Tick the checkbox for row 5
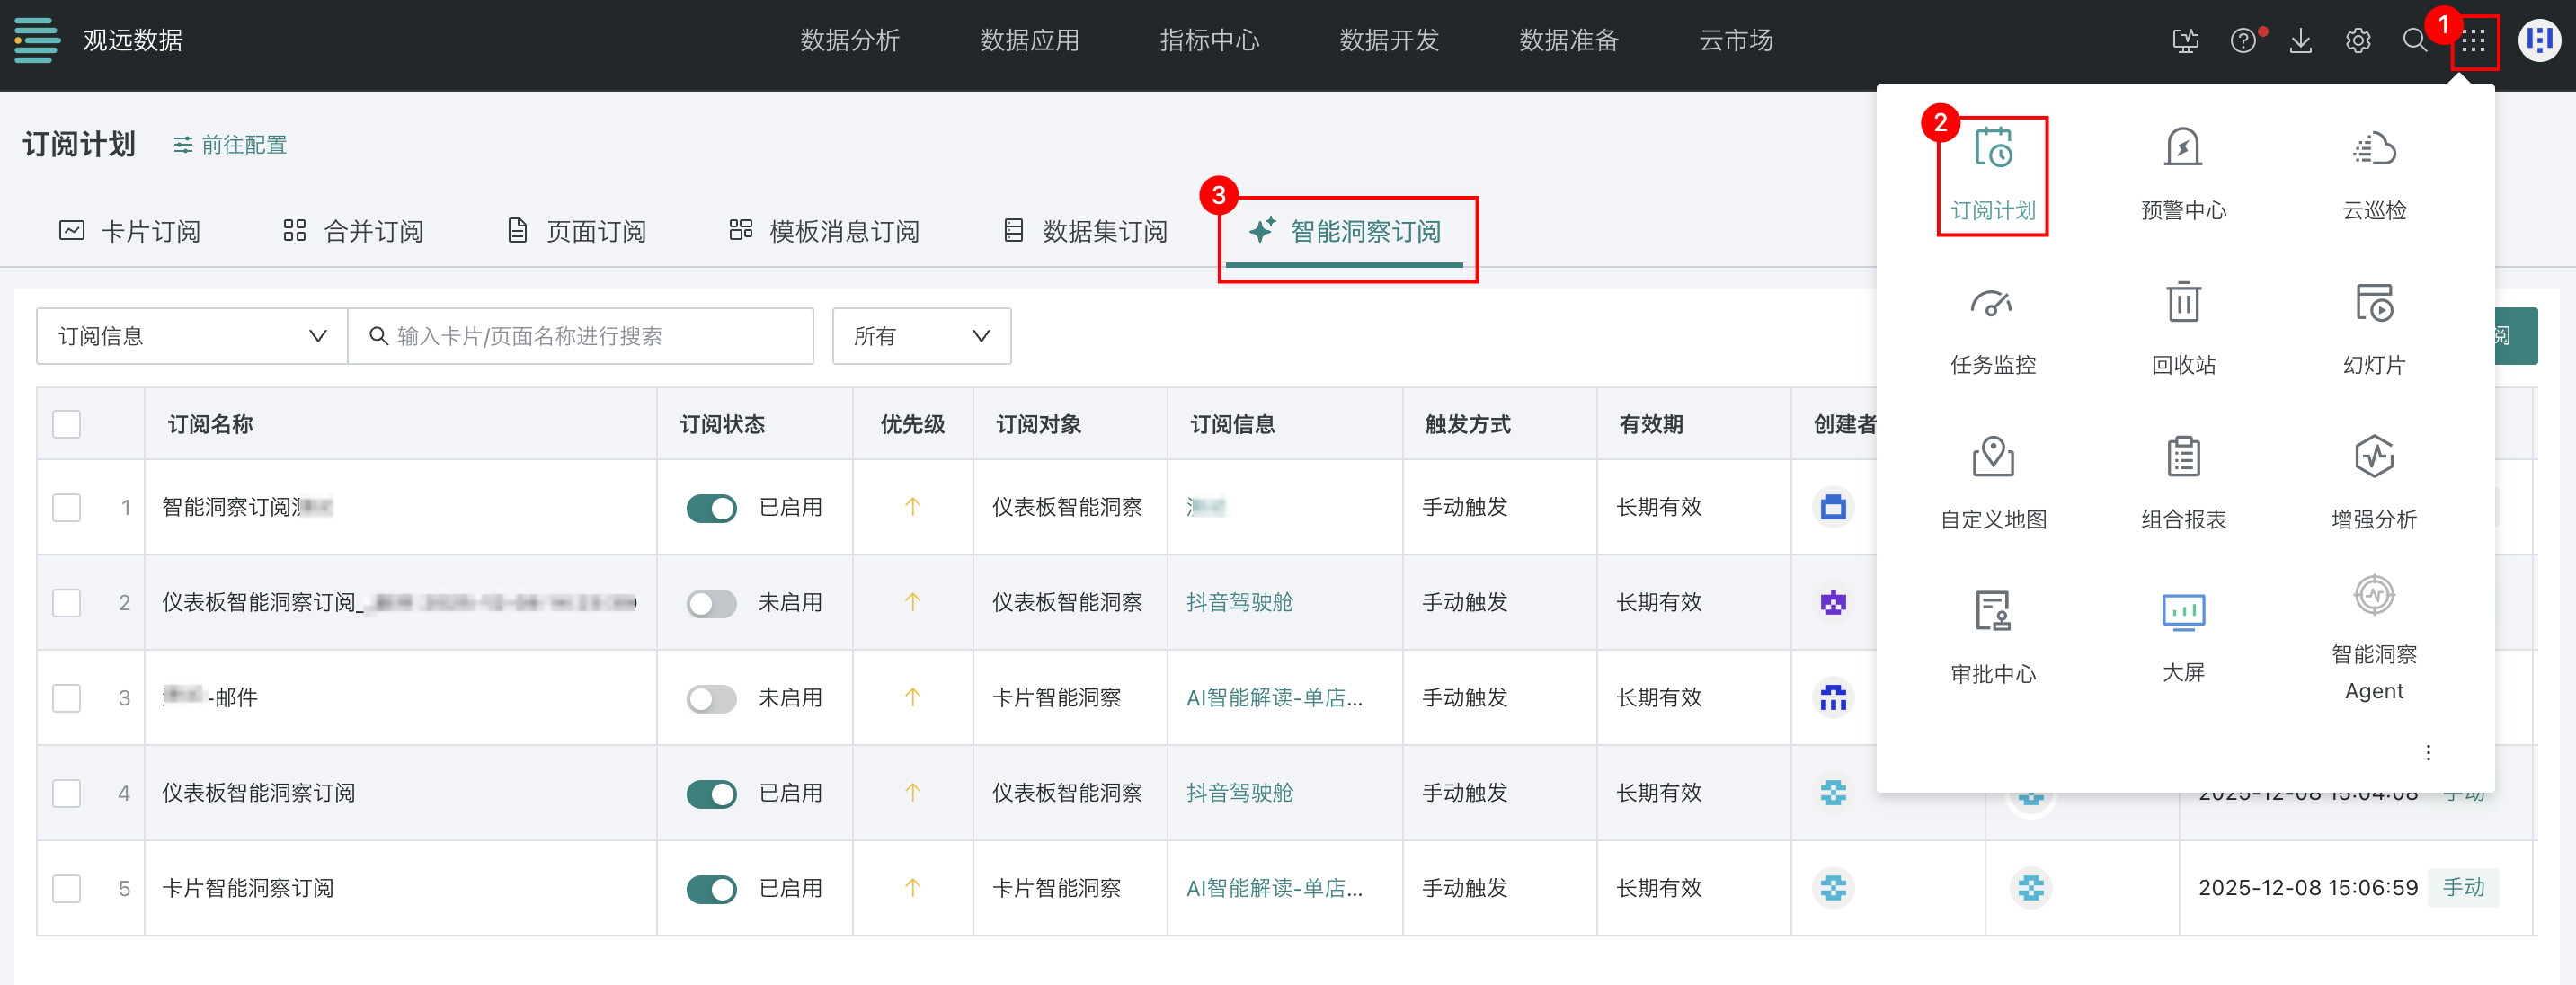 click(67, 888)
